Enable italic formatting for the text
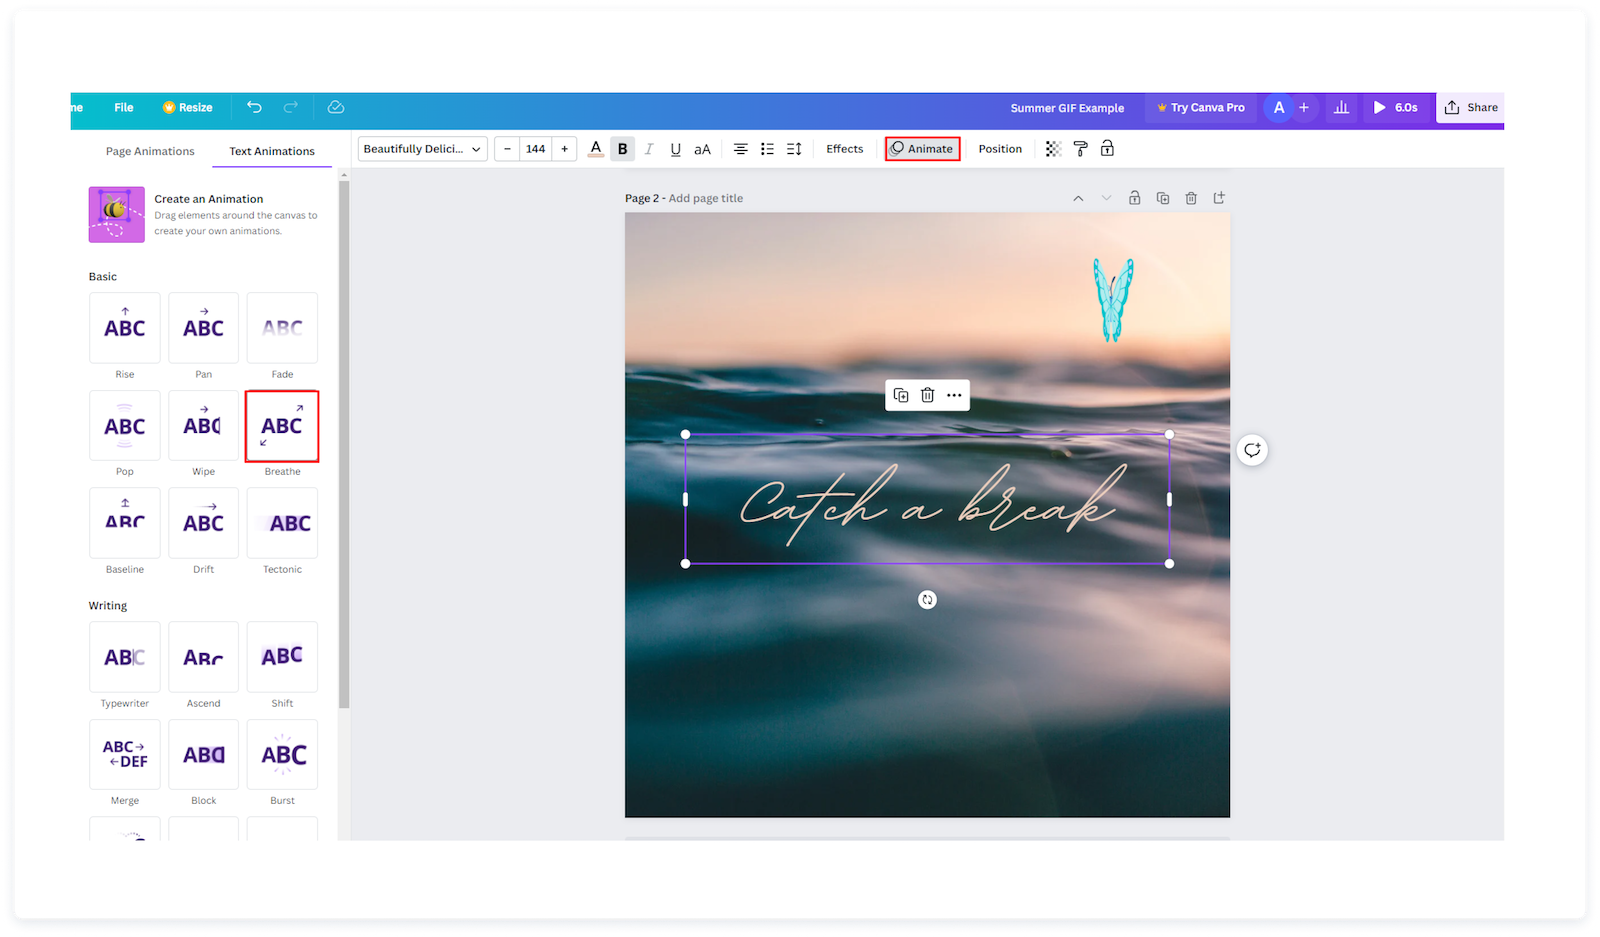The image size is (1600, 937). coord(649,148)
